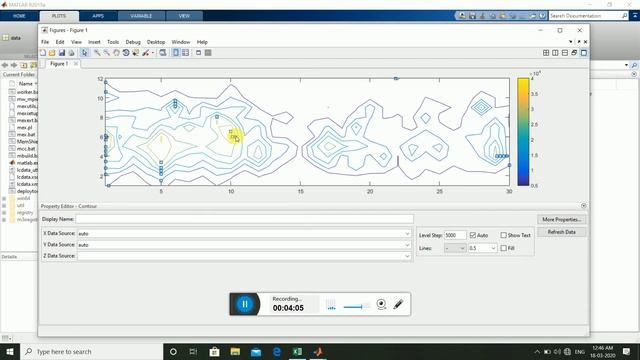Image resolution: width=640 pixels, height=360 pixels.
Task: Click in the Display Name field
Action: (x=244, y=219)
